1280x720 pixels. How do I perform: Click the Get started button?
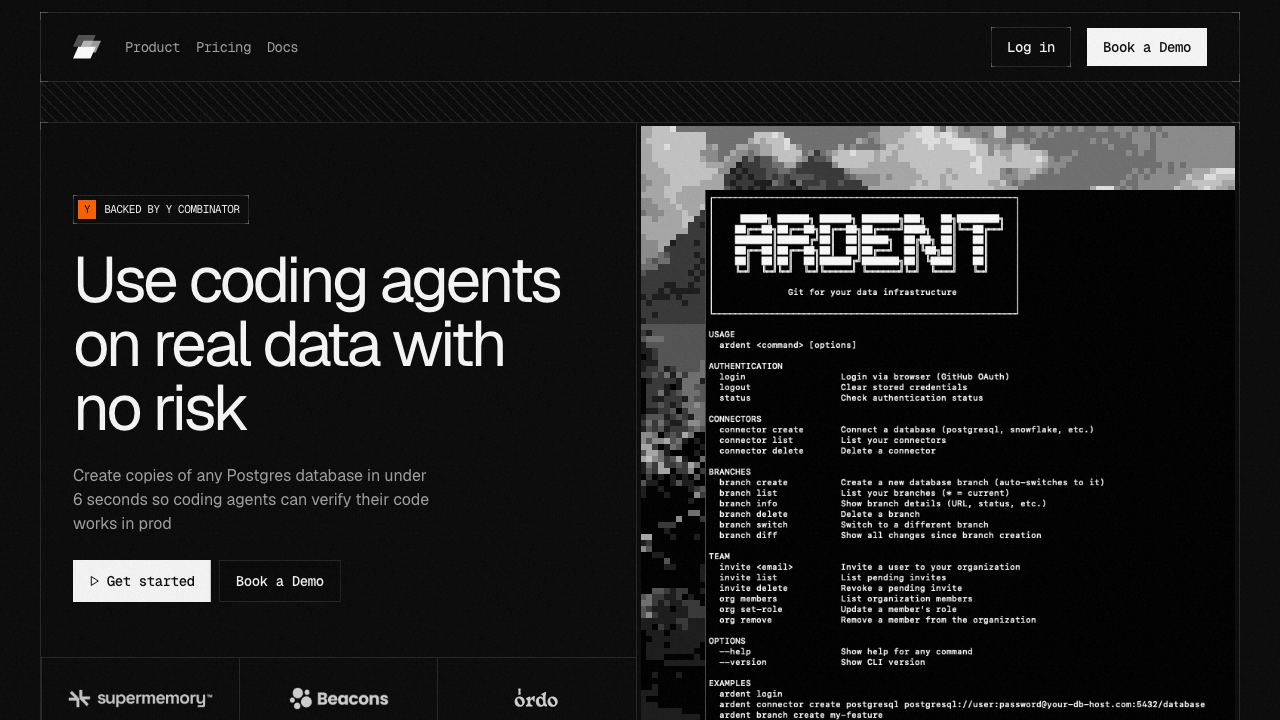tap(142, 581)
